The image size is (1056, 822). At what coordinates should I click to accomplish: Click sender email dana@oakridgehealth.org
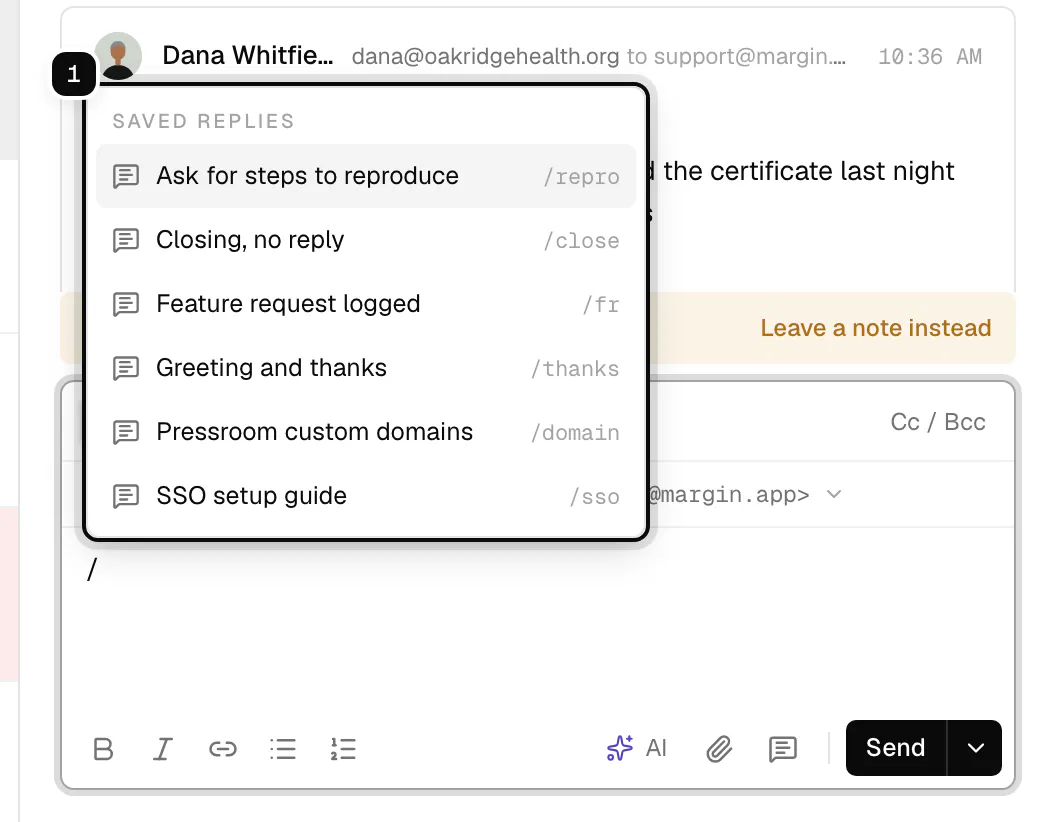[x=485, y=57]
